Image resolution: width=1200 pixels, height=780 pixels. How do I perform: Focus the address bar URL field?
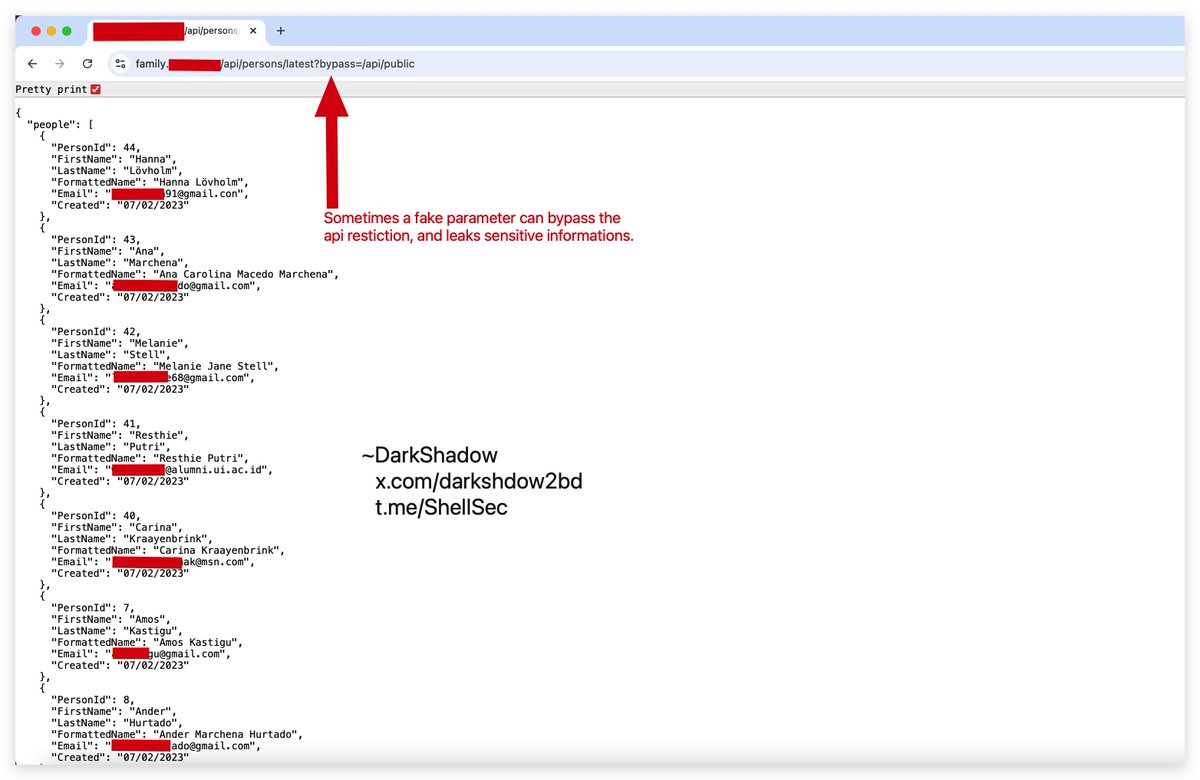pyautogui.click(x=640, y=64)
